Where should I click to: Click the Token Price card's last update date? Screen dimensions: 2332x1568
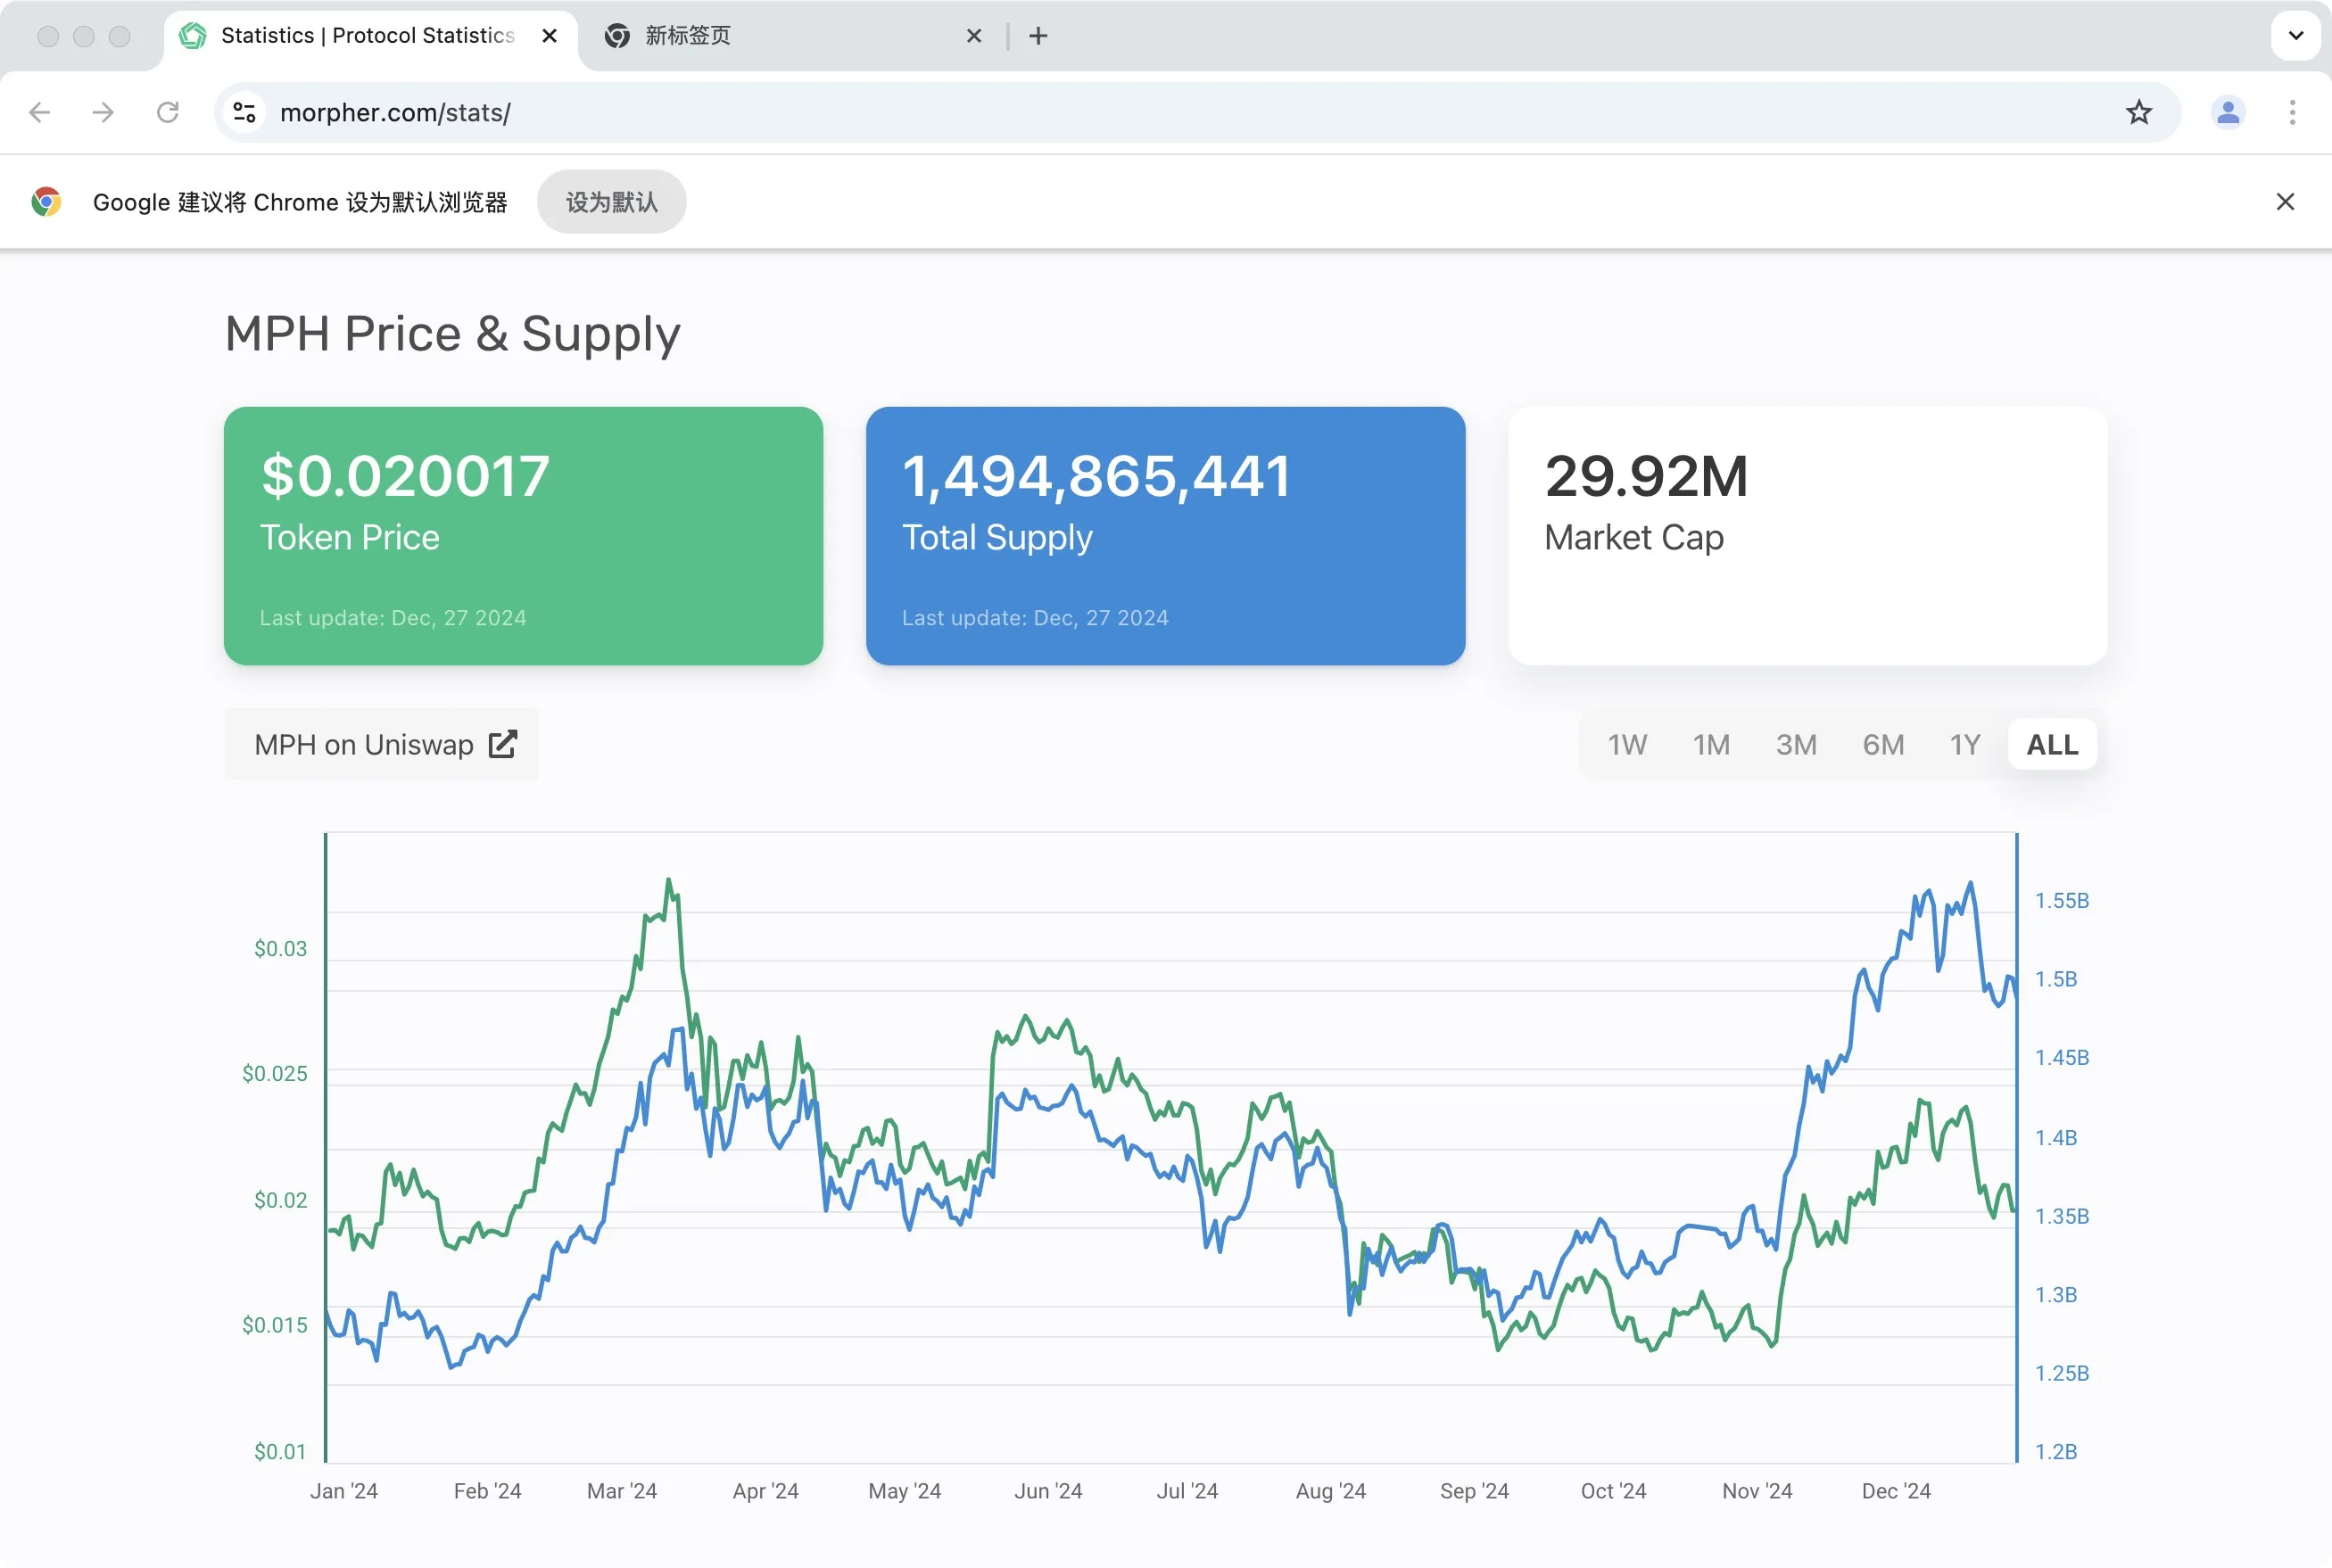pos(393,618)
